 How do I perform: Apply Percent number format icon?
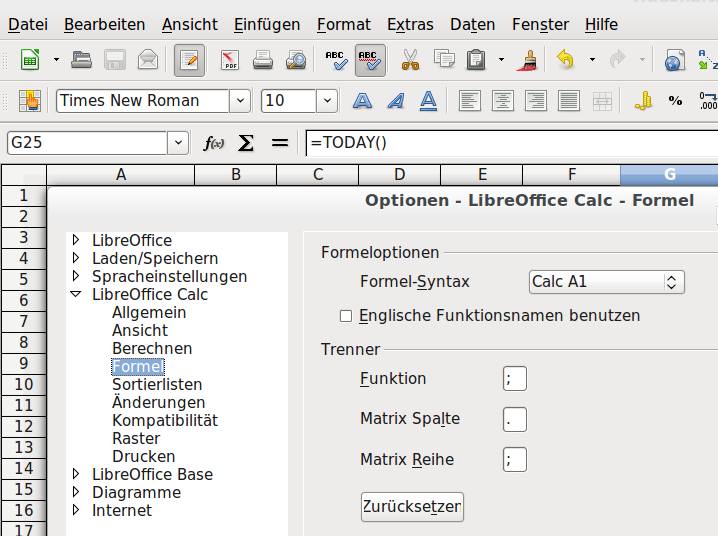point(675,100)
